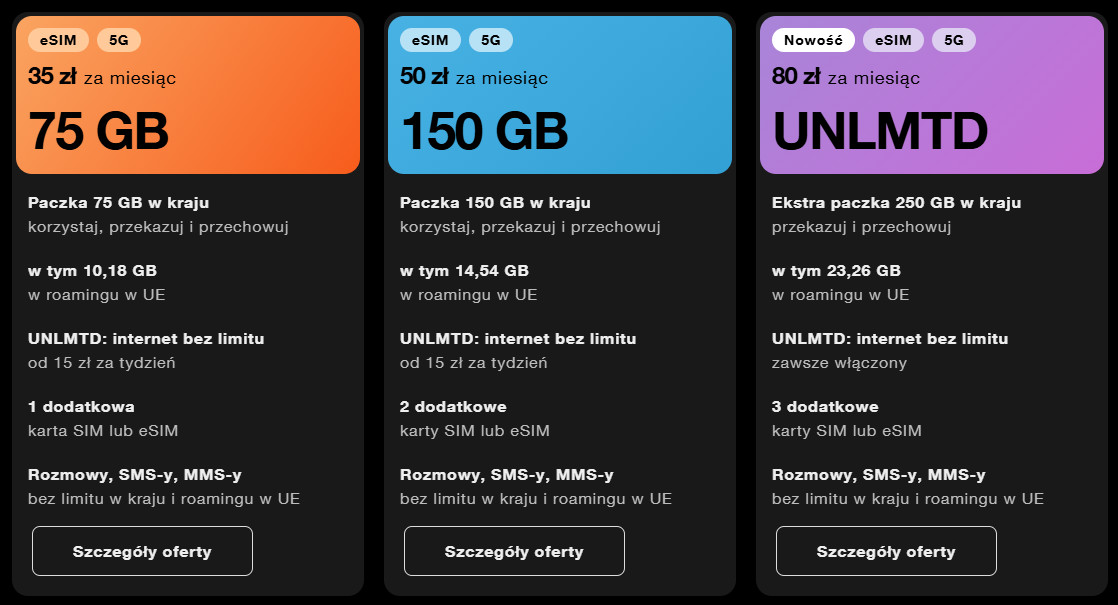Click the eSIM badge on the orange card
Screen dimensions: 1118x605
(x=58, y=40)
